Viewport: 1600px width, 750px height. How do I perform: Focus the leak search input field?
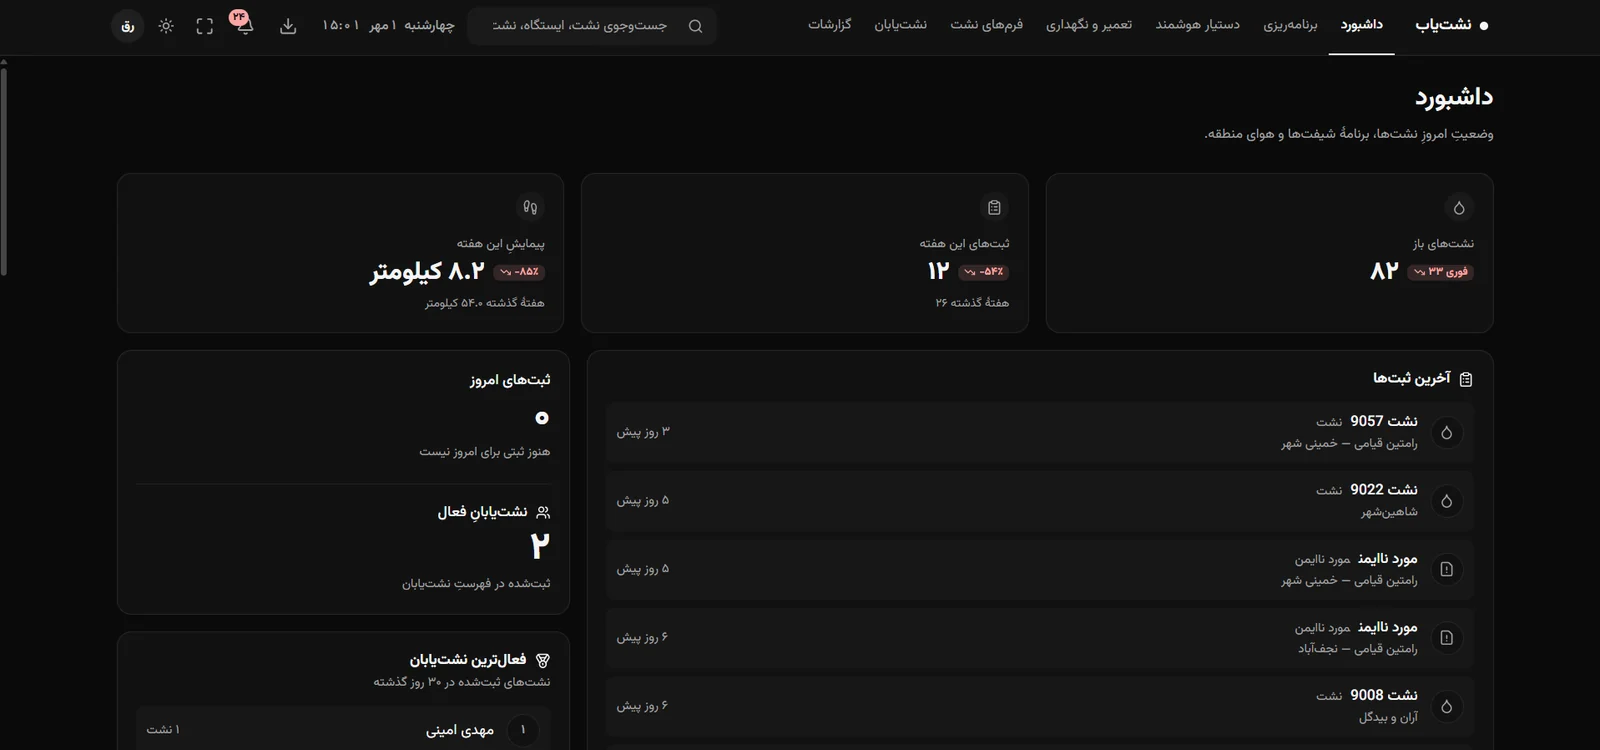click(591, 26)
